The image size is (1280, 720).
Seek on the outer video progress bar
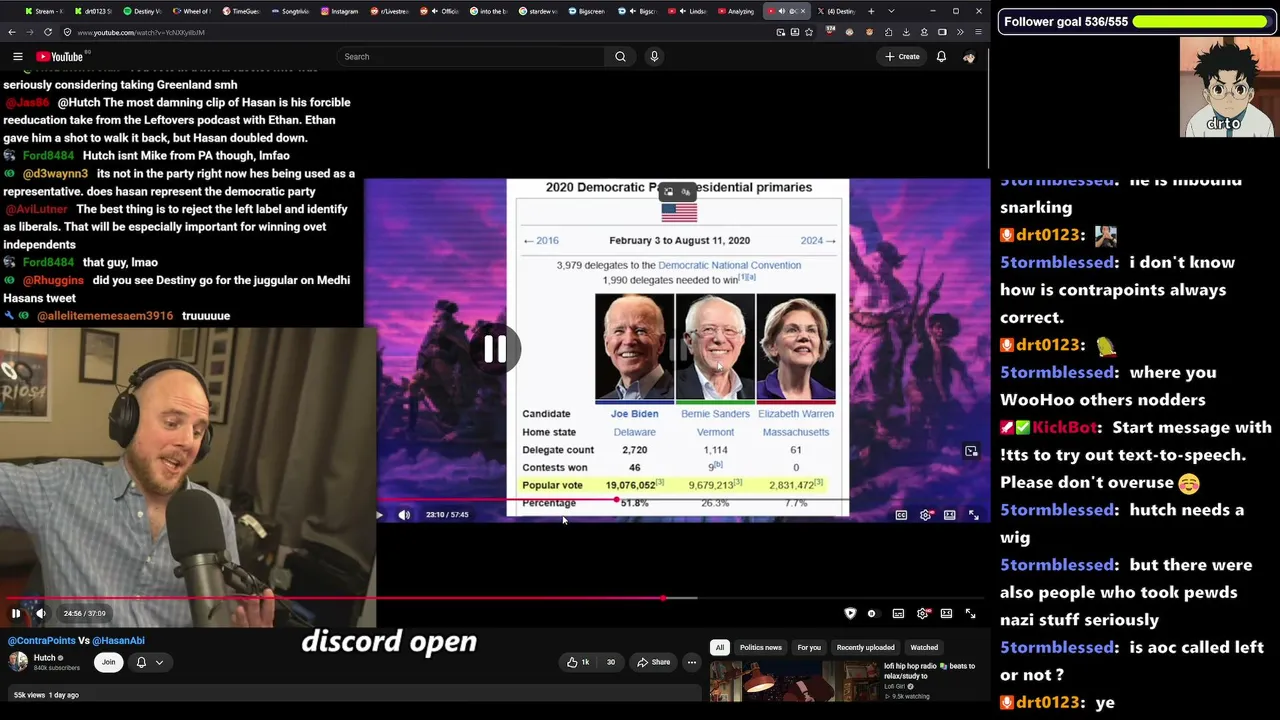496,599
